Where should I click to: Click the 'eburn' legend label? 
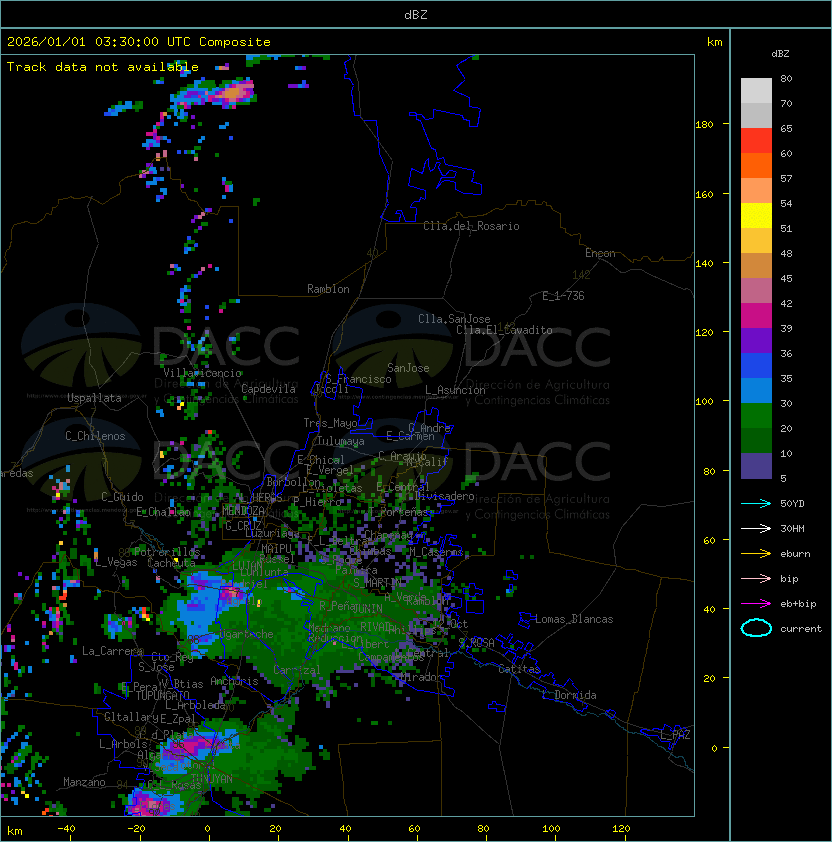[795, 554]
